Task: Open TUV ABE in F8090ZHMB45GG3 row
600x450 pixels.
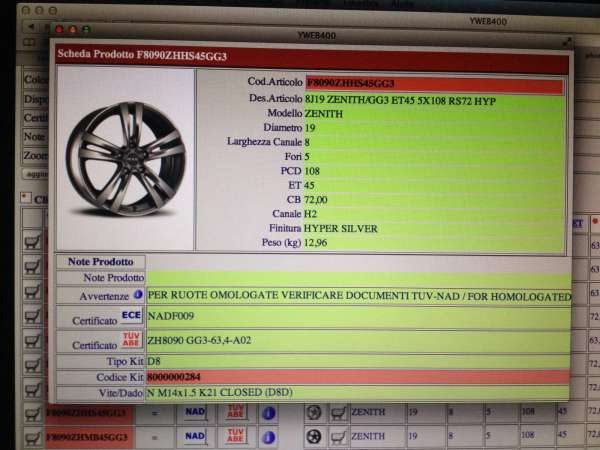Action: [x=236, y=436]
